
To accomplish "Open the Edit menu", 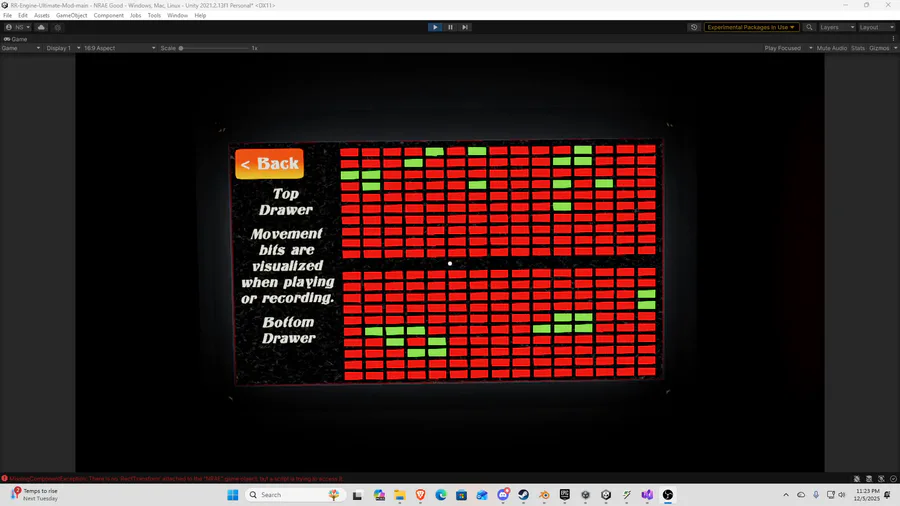I will [x=22, y=15].
